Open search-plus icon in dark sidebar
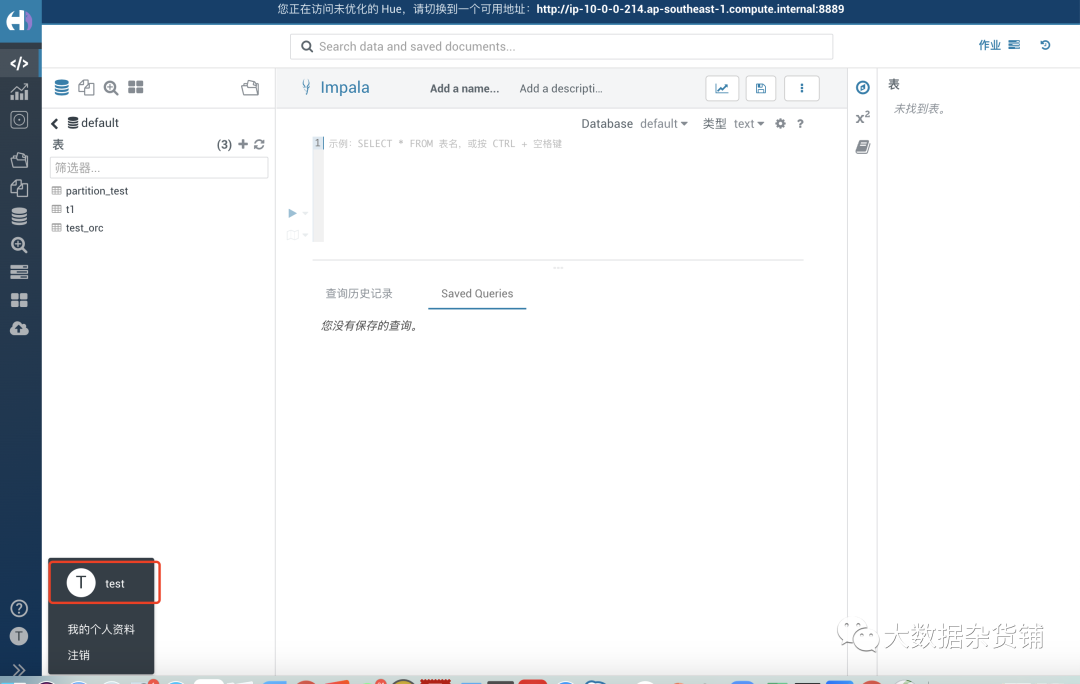1080x684 pixels. 19,245
